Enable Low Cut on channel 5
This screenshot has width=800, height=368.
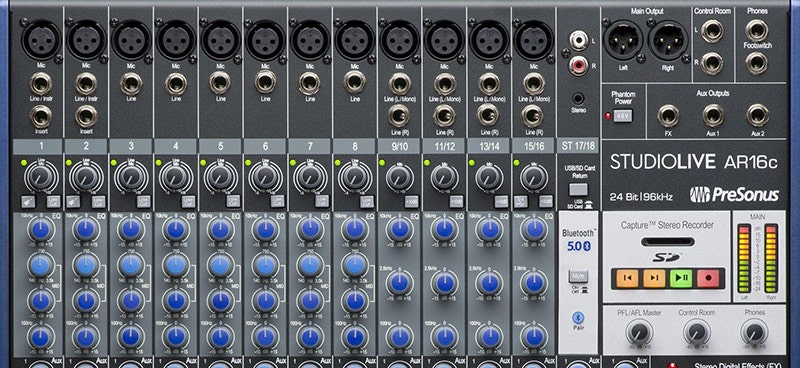point(233,202)
